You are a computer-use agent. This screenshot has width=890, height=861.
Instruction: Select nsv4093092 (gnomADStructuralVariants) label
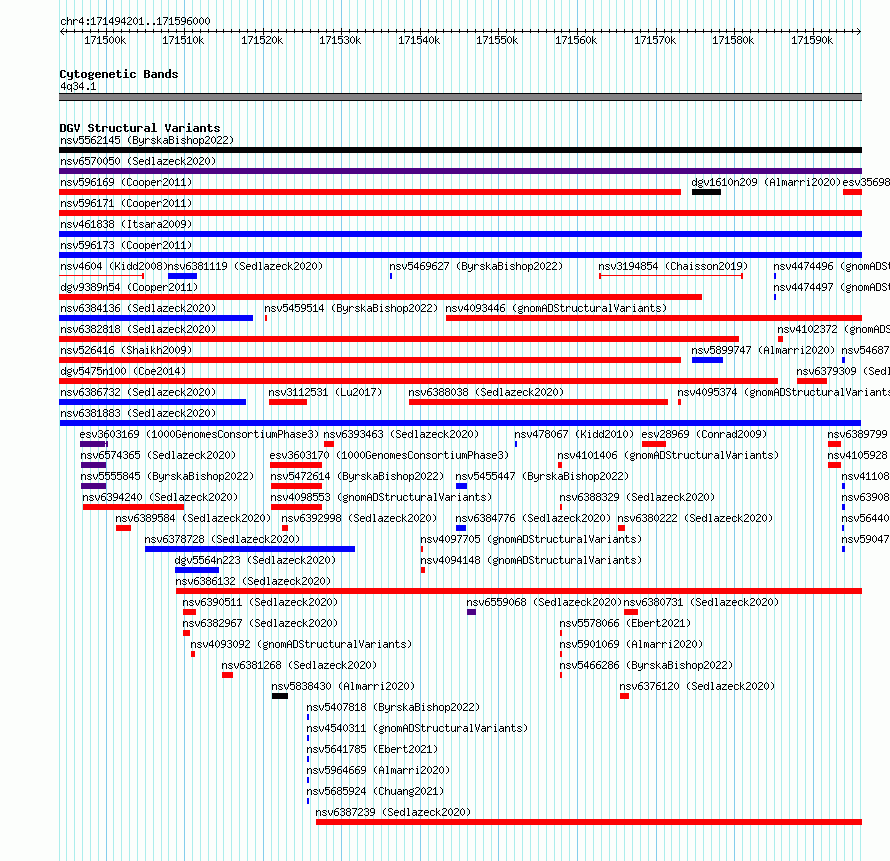tap(301, 644)
